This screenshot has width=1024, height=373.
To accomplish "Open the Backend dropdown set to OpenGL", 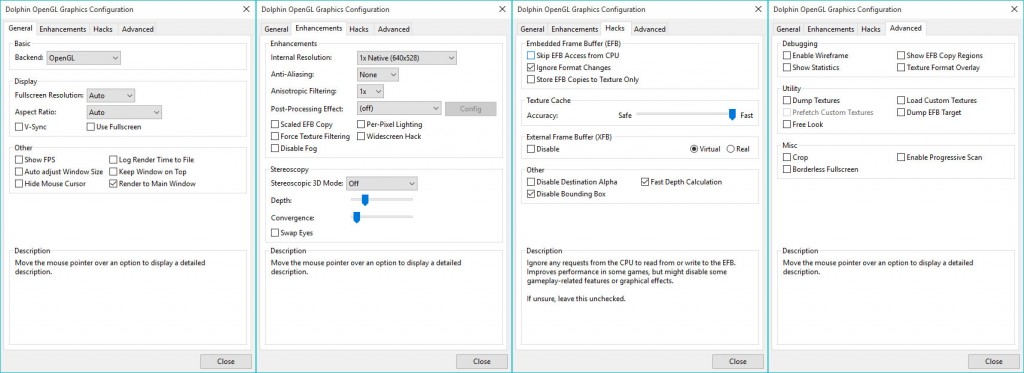I will pos(84,57).
